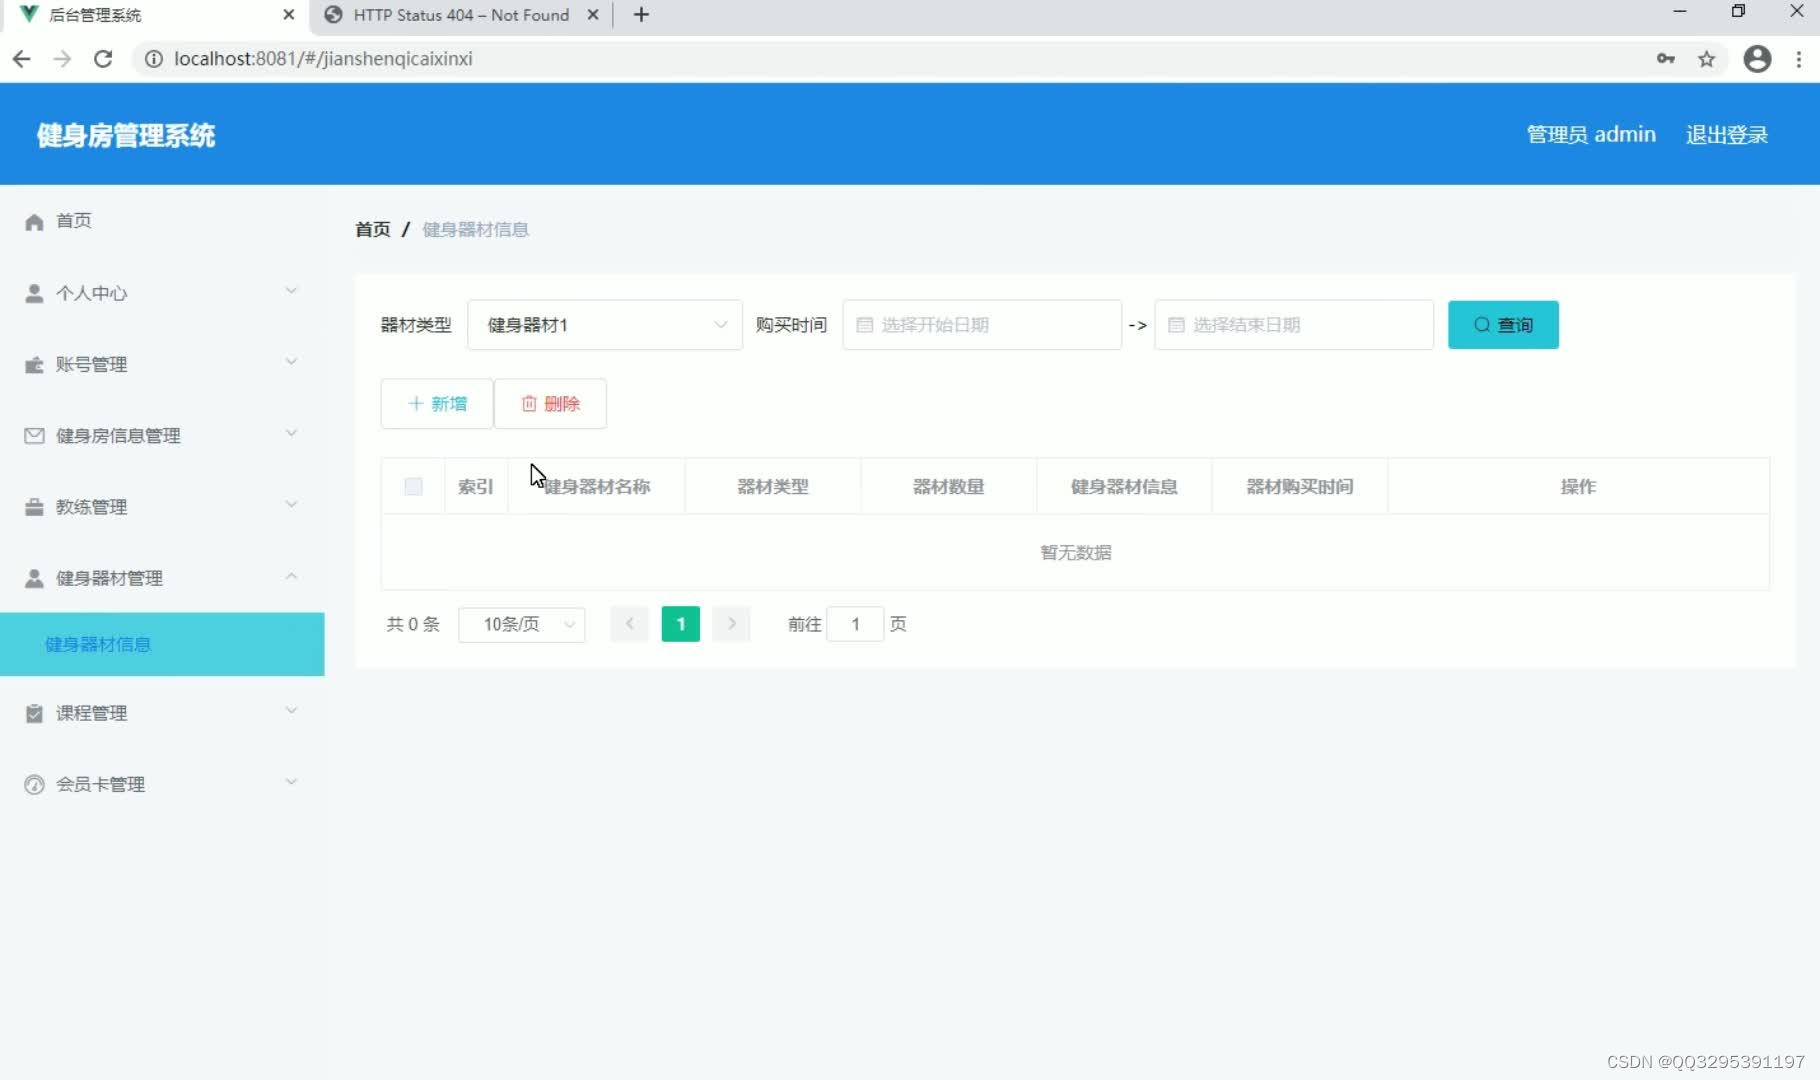Click the circular icon next to 会员卡管理
This screenshot has width=1820, height=1080.
coord(34,784)
